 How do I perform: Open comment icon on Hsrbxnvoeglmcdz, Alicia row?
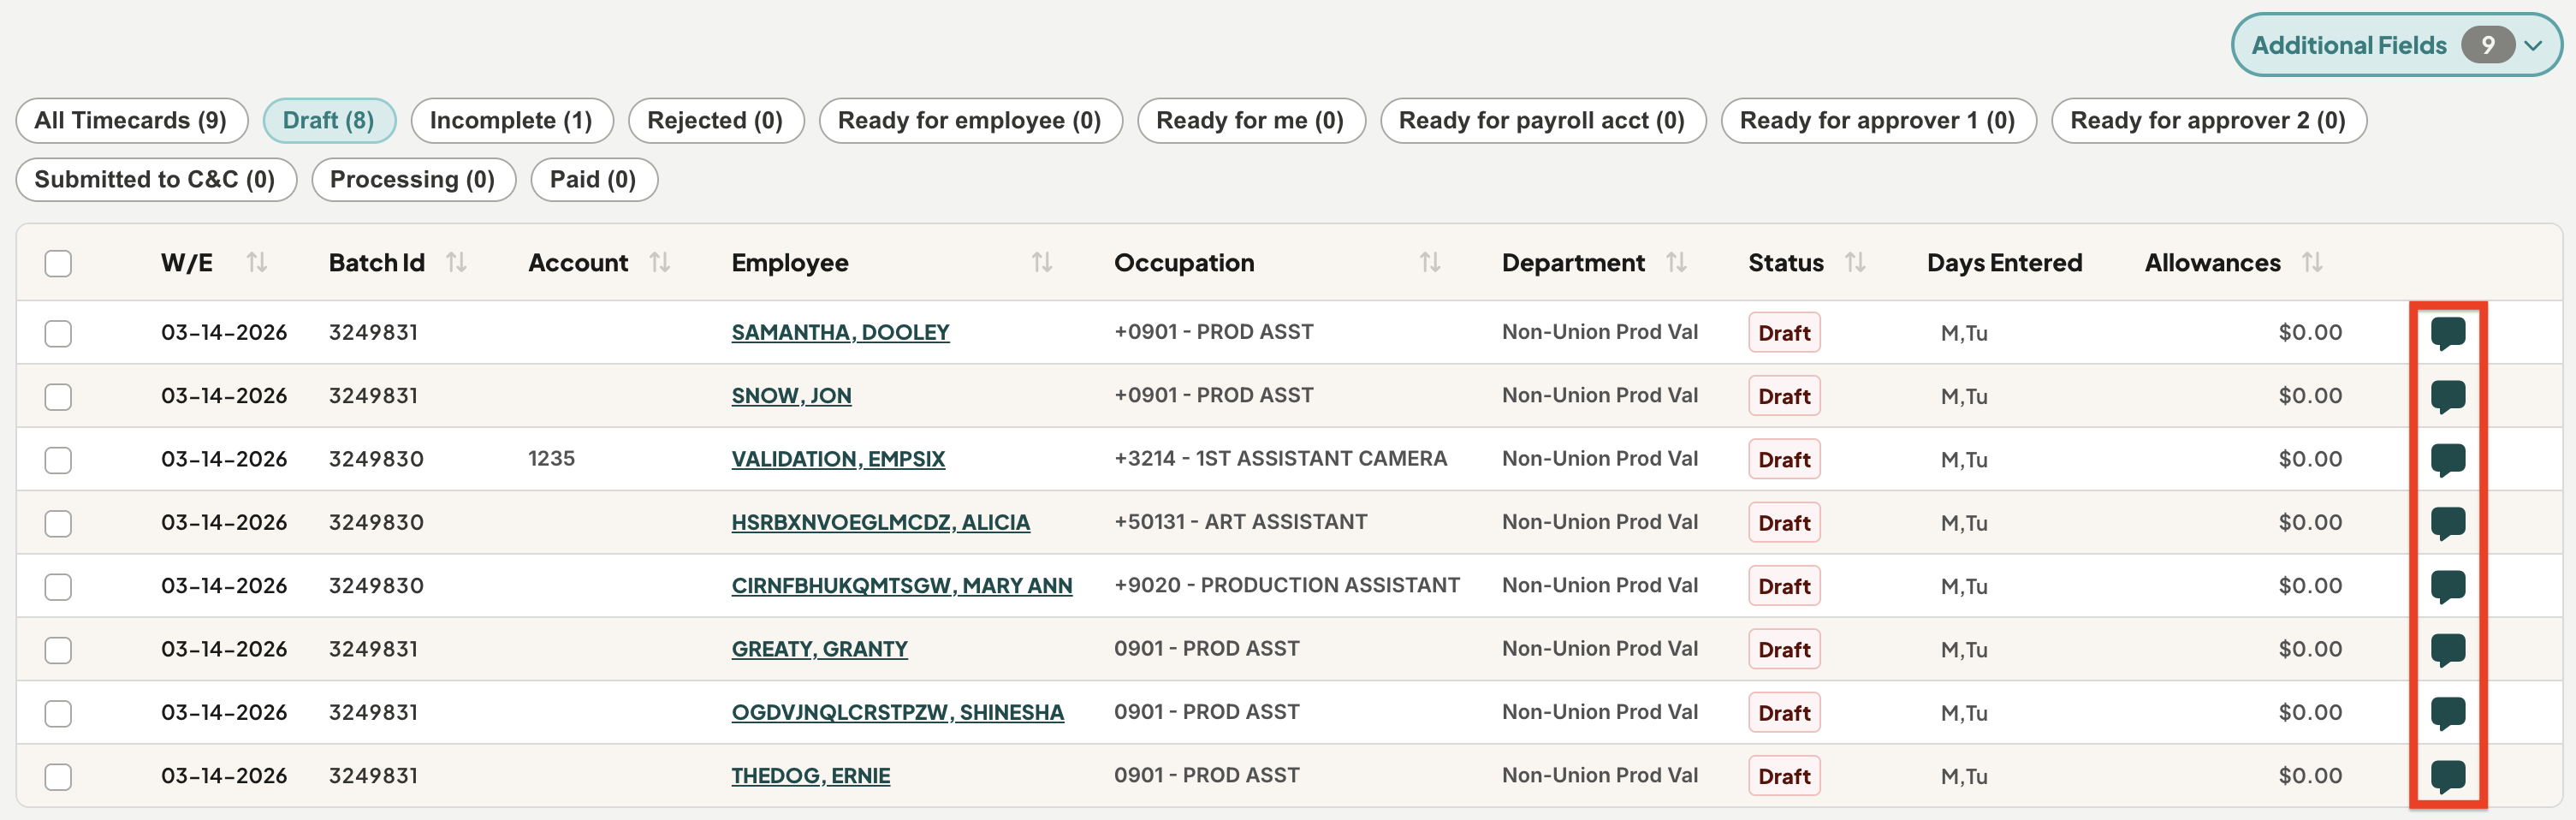coord(2448,523)
